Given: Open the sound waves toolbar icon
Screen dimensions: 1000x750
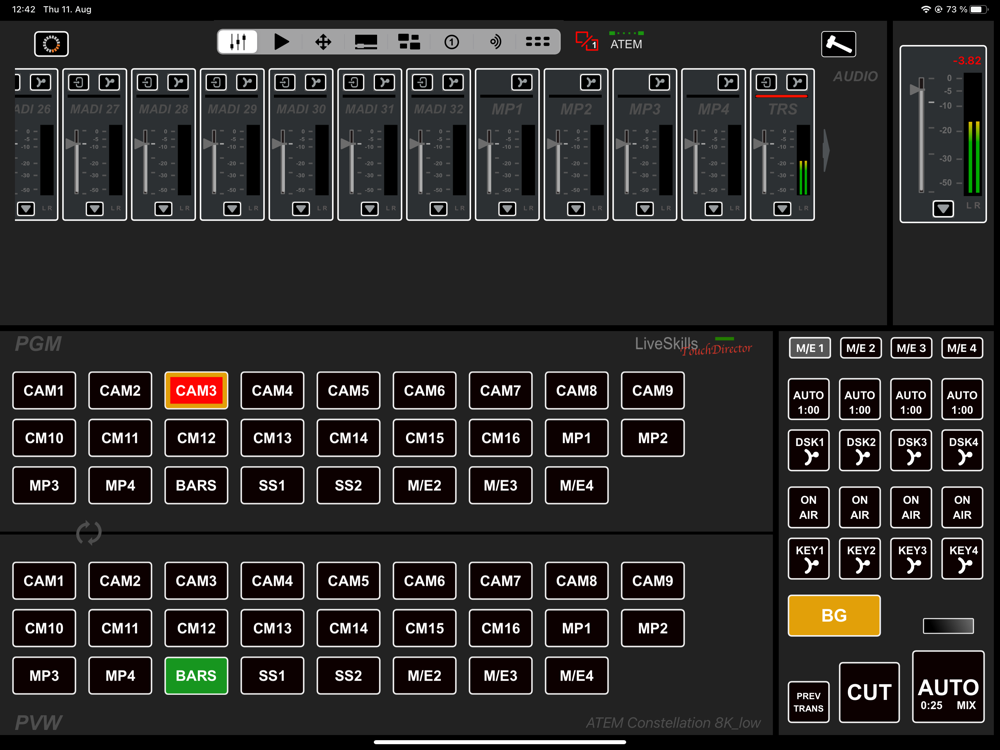Looking at the screenshot, I should (x=495, y=42).
